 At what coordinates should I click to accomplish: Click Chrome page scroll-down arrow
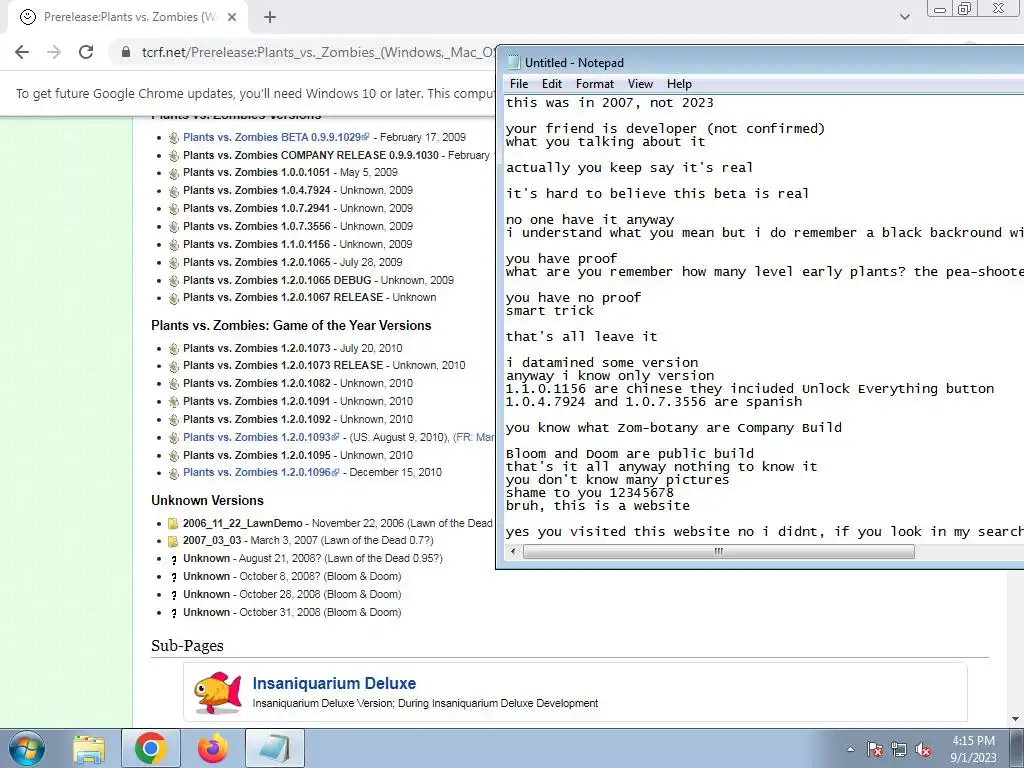[x=1014, y=719]
